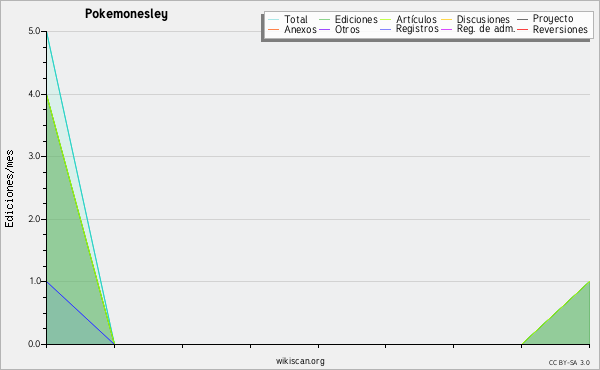Click the blue Registros line in chart
This screenshot has height=370, width=600.
[80, 313]
